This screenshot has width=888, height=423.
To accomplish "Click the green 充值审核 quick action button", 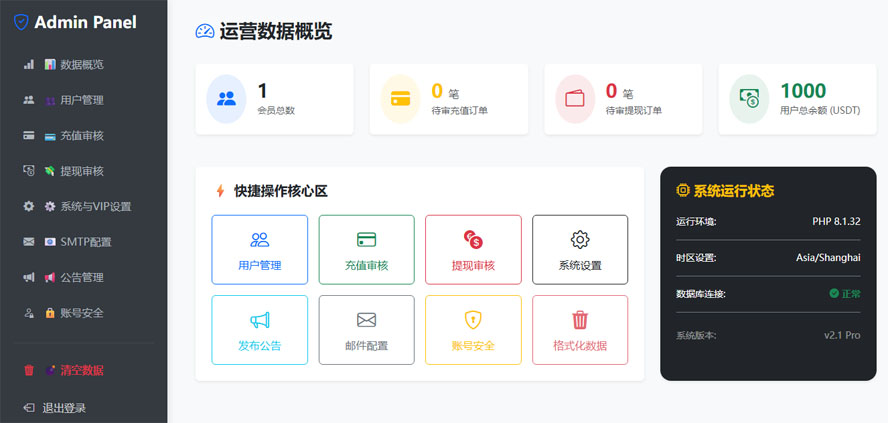I will (366, 250).
